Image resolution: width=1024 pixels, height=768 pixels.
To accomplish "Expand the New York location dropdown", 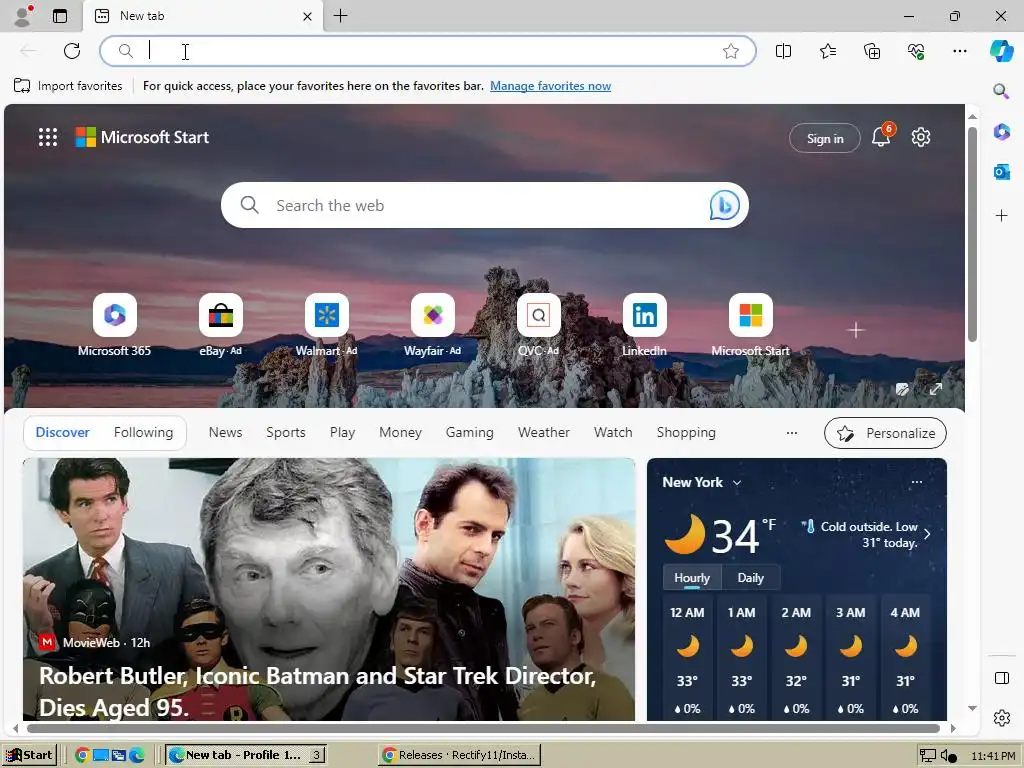I will 737,483.
